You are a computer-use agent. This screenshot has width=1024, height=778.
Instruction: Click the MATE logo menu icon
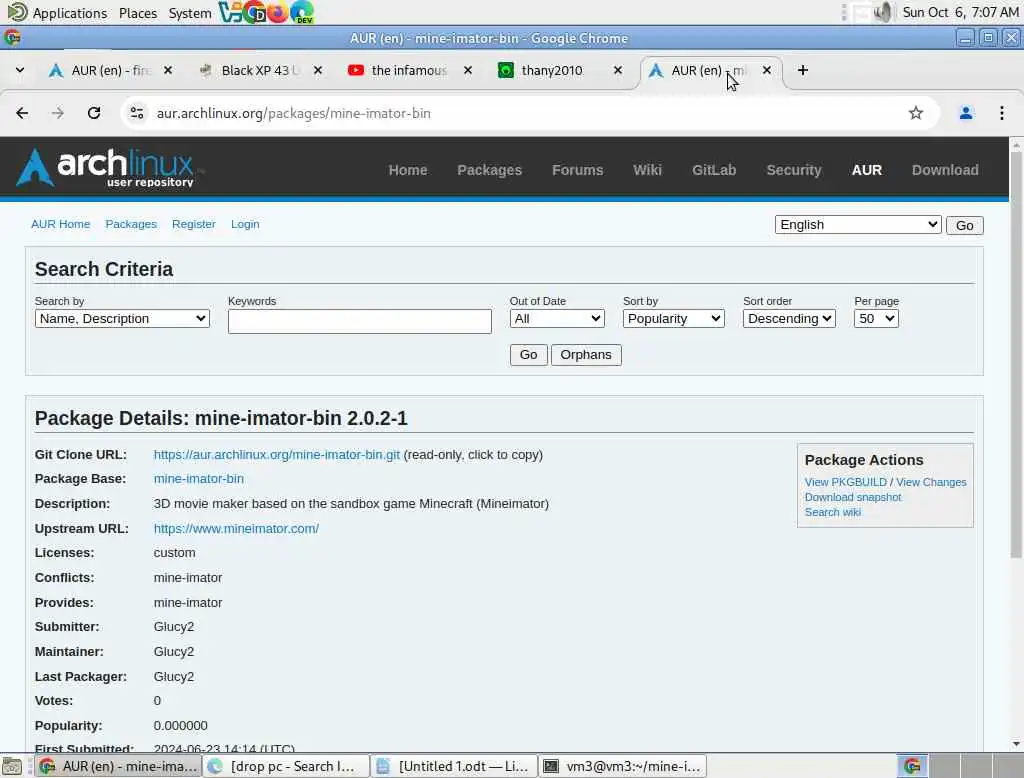[17, 12]
